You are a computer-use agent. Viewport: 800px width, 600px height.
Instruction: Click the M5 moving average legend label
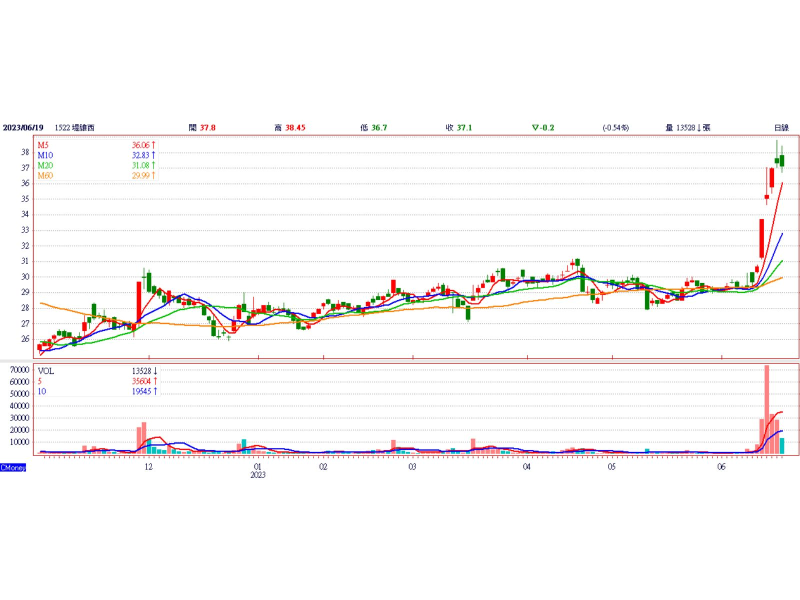click(x=44, y=146)
